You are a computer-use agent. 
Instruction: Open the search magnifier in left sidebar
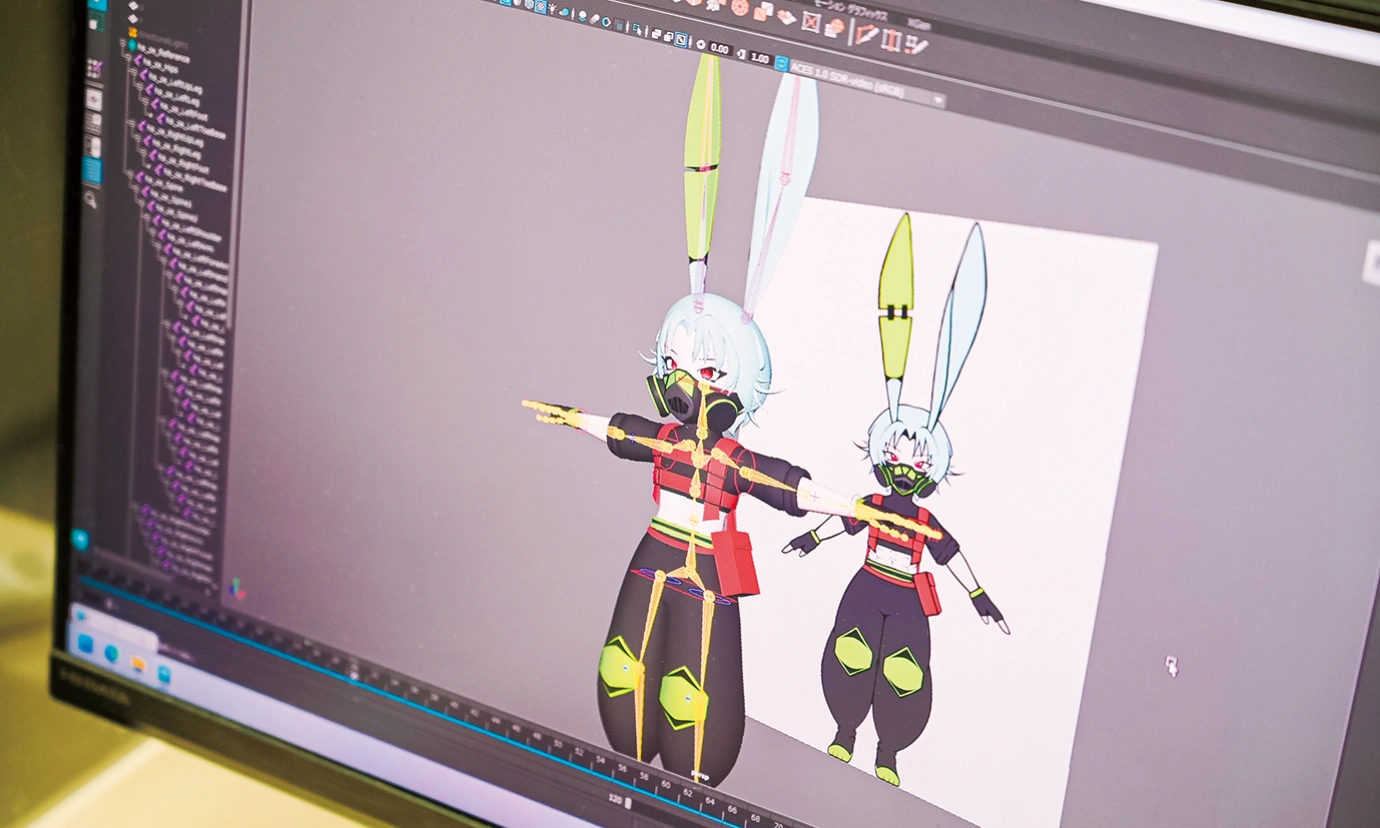click(91, 199)
